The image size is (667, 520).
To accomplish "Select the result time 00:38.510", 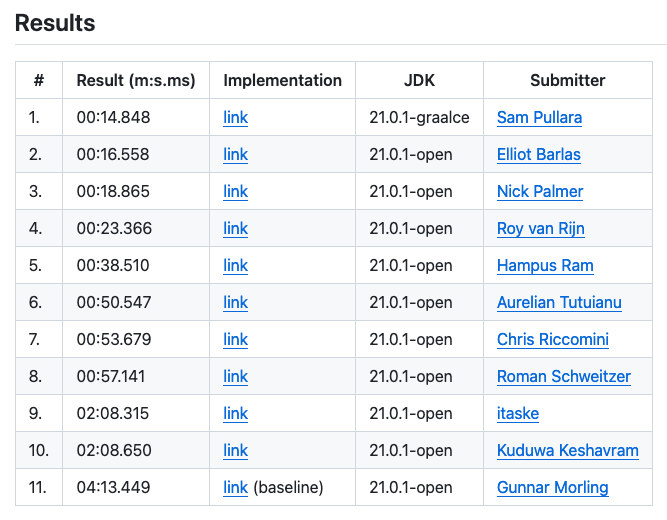I will click(x=113, y=266).
